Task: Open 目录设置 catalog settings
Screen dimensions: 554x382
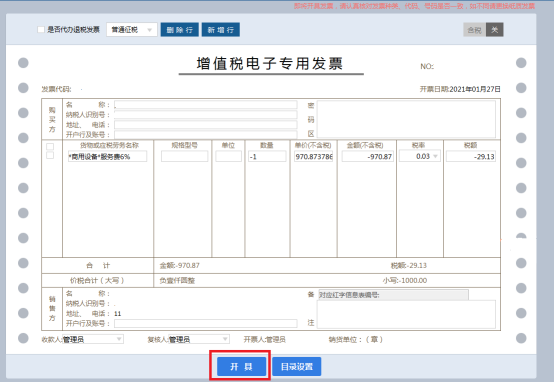Action: (297, 366)
